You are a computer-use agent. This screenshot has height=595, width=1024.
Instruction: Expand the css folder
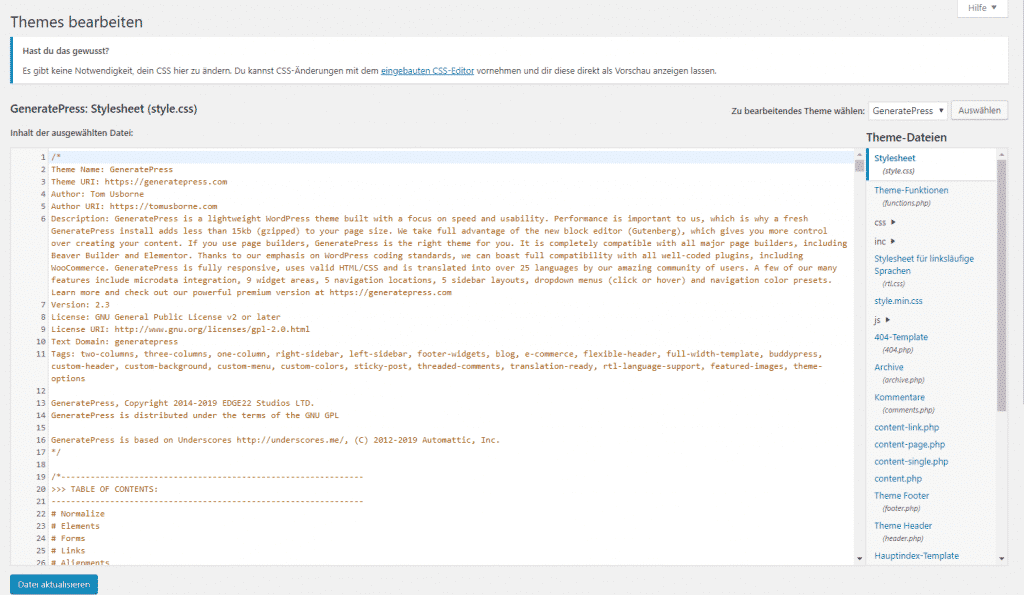coord(885,223)
